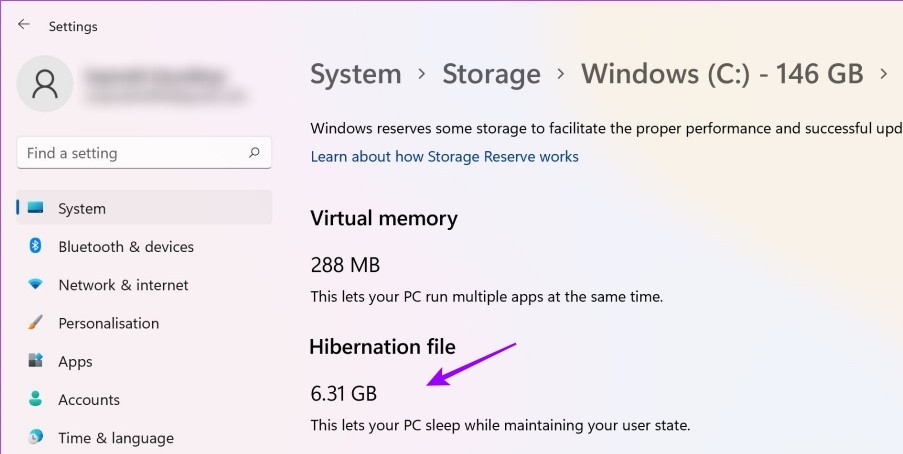Click the chevron after Windows (C:) breadcrumb
This screenshot has width=903, height=454.
(x=884, y=74)
